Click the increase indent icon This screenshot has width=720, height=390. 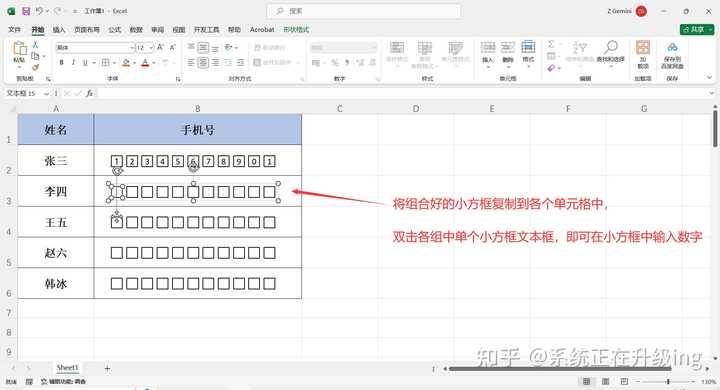tap(240, 62)
